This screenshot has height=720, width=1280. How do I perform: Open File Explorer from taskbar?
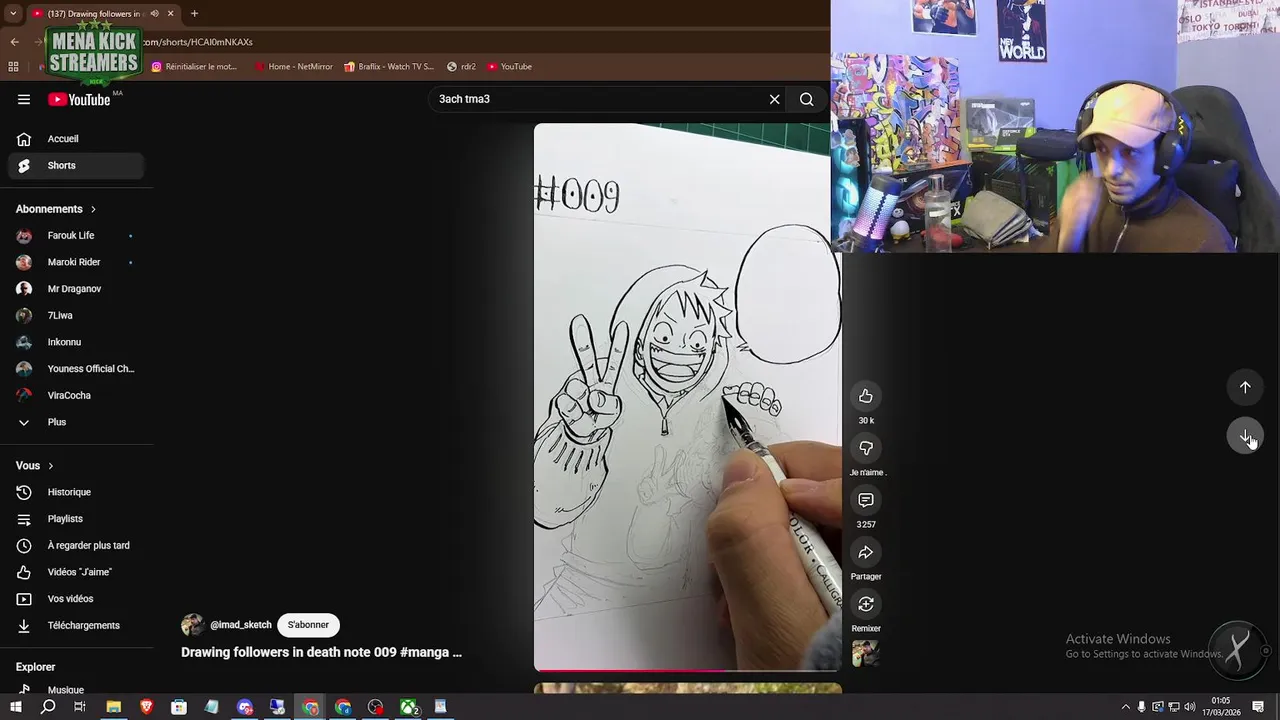tap(113, 707)
